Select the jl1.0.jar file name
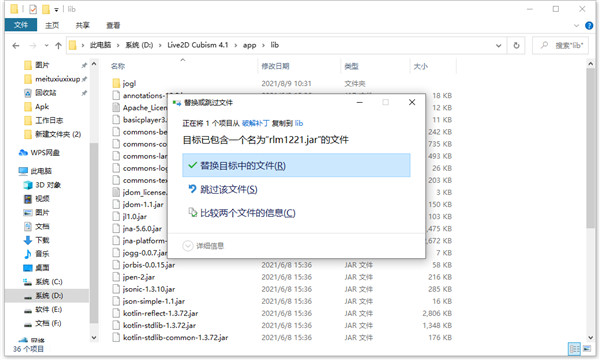600x360 pixels. [x=135, y=217]
